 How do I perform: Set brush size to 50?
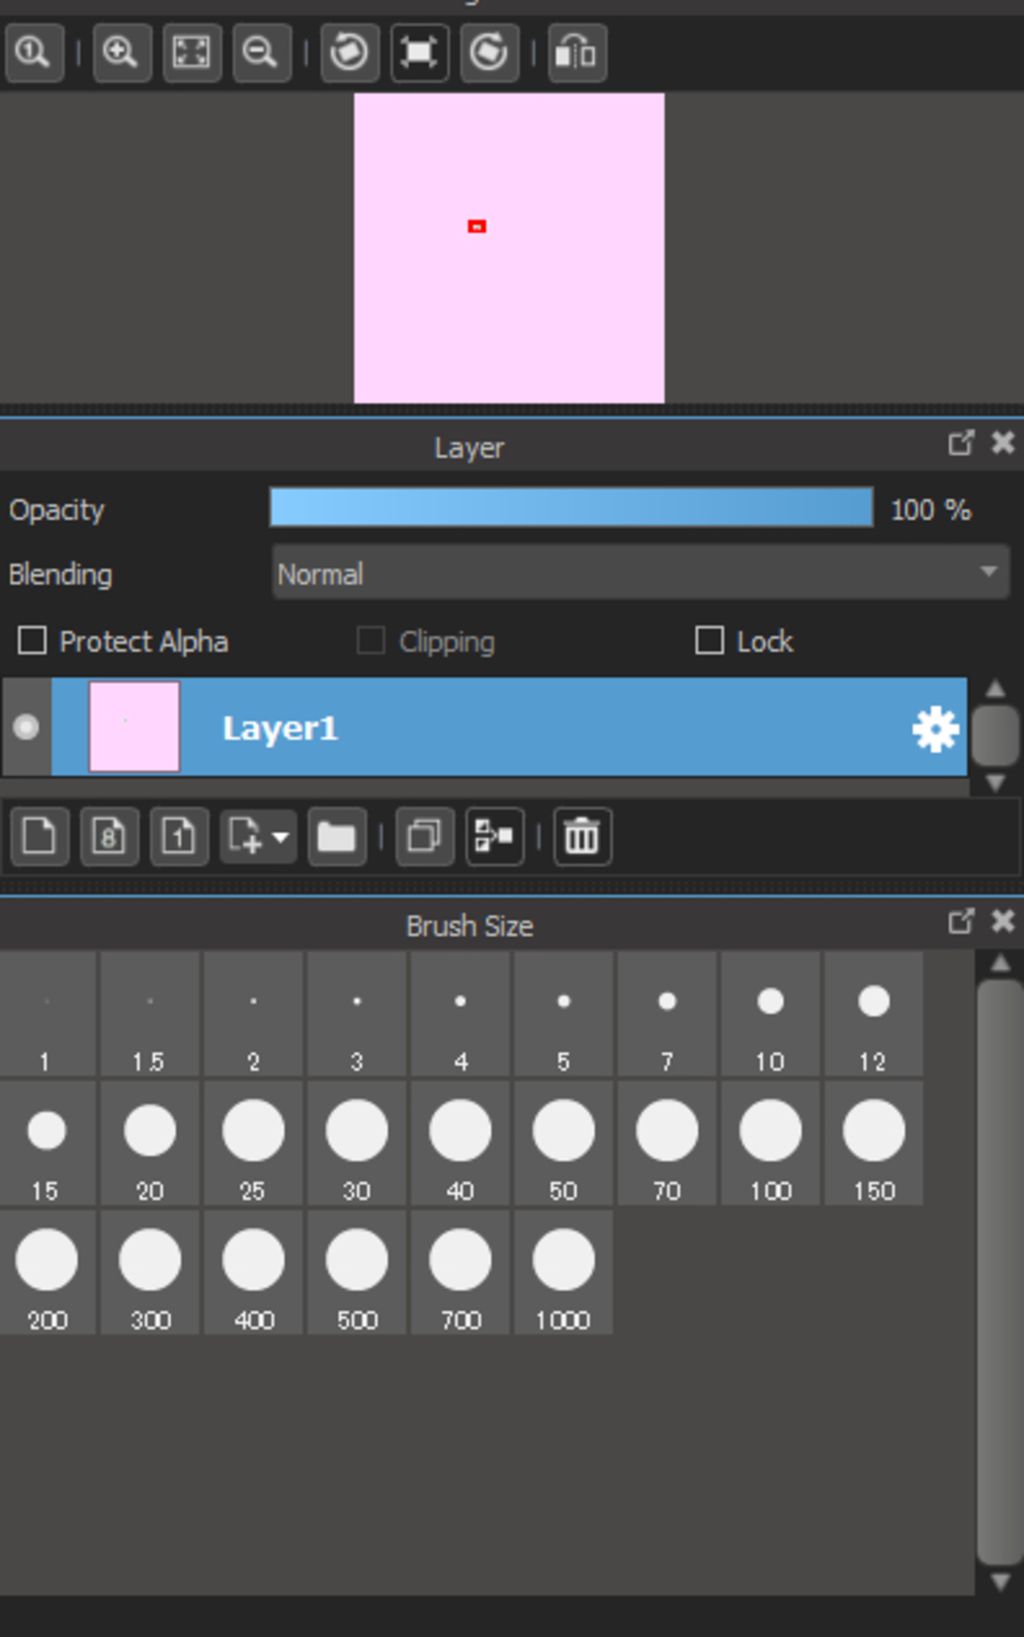click(x=564, y=1143)
